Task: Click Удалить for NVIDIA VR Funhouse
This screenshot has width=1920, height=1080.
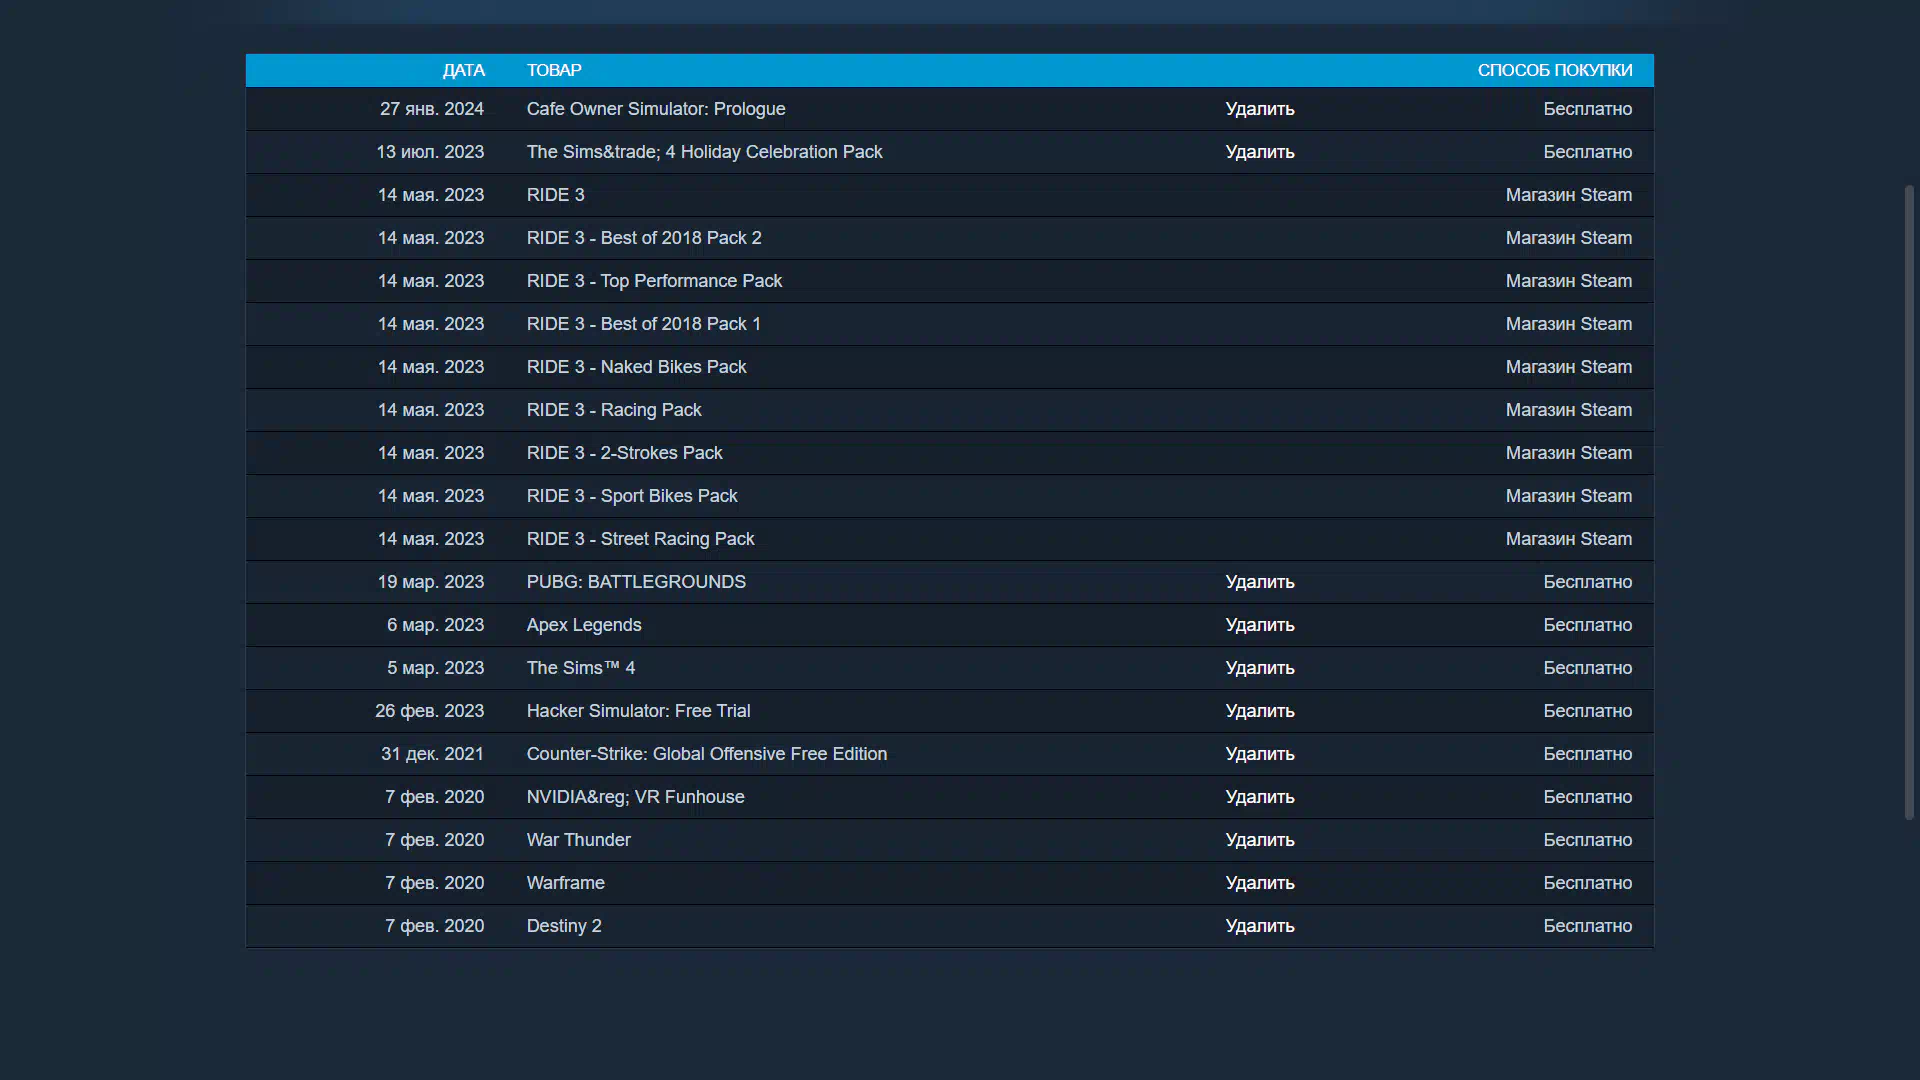Action: click(1260, 797)
